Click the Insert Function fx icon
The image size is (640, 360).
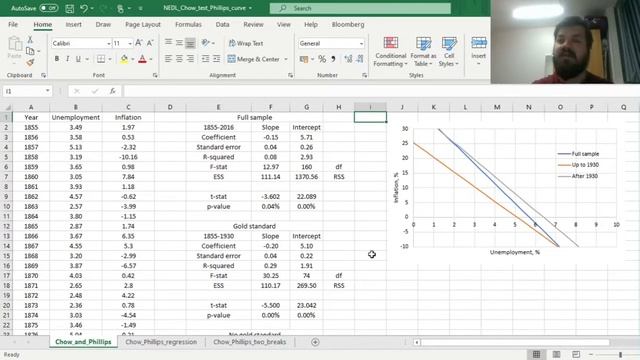113,91
